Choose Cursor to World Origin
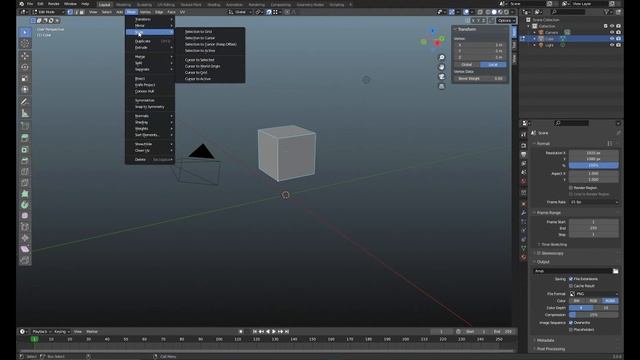The image size is (640, 360). pyautogui.click(x=202, y=66)
